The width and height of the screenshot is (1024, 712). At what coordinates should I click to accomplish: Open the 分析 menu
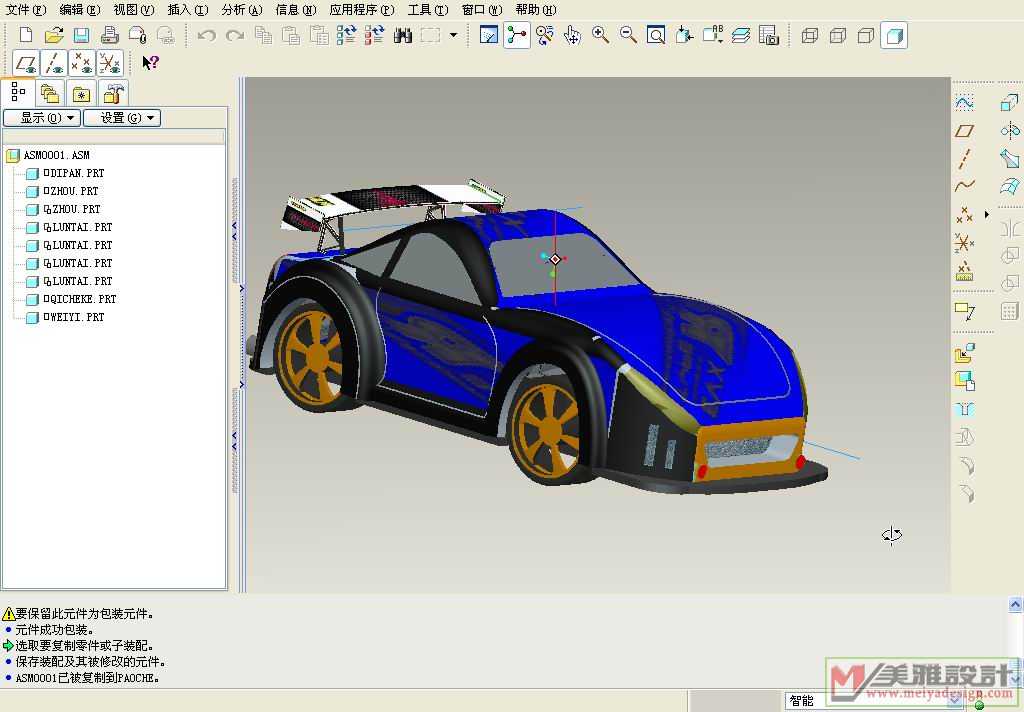tap(241, 10)
